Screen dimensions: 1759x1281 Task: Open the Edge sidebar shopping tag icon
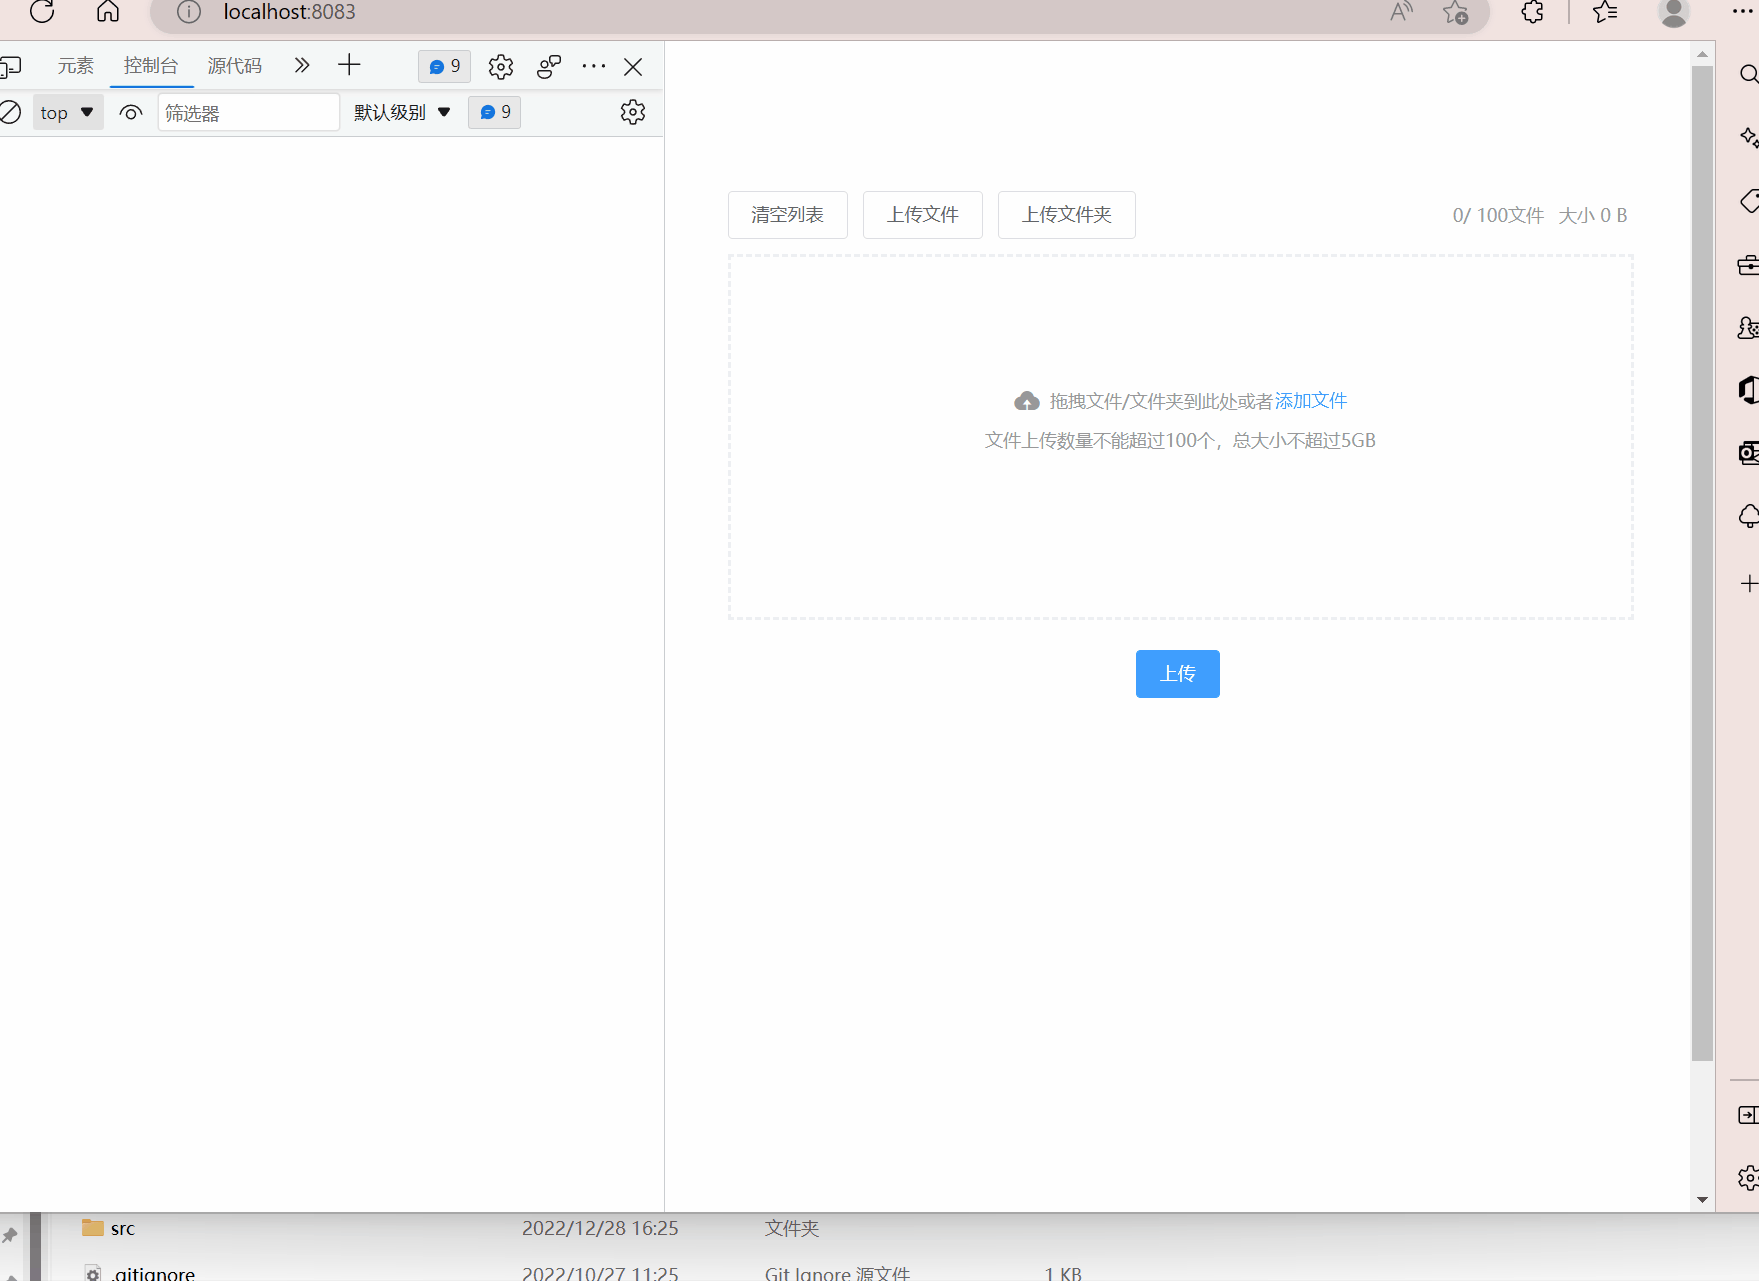coord(1748,201)
